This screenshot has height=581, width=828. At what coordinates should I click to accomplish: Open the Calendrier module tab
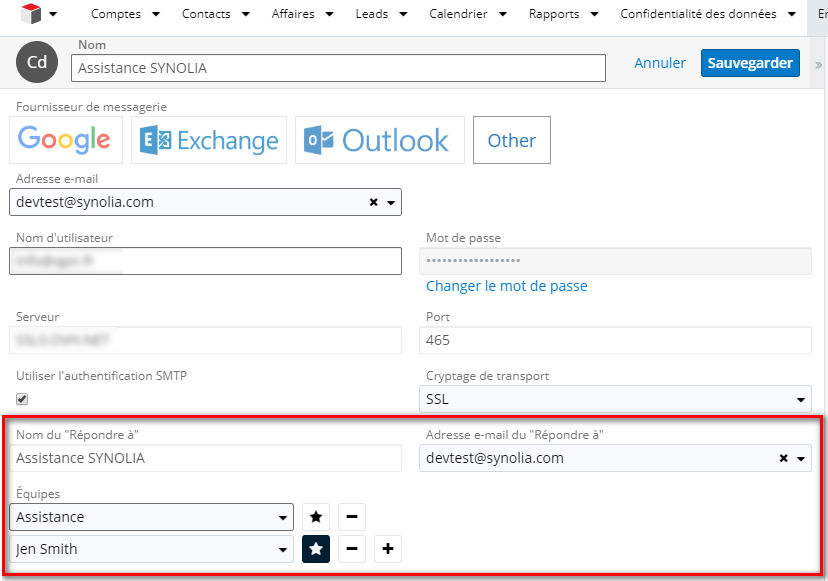(x=458, y=14)
